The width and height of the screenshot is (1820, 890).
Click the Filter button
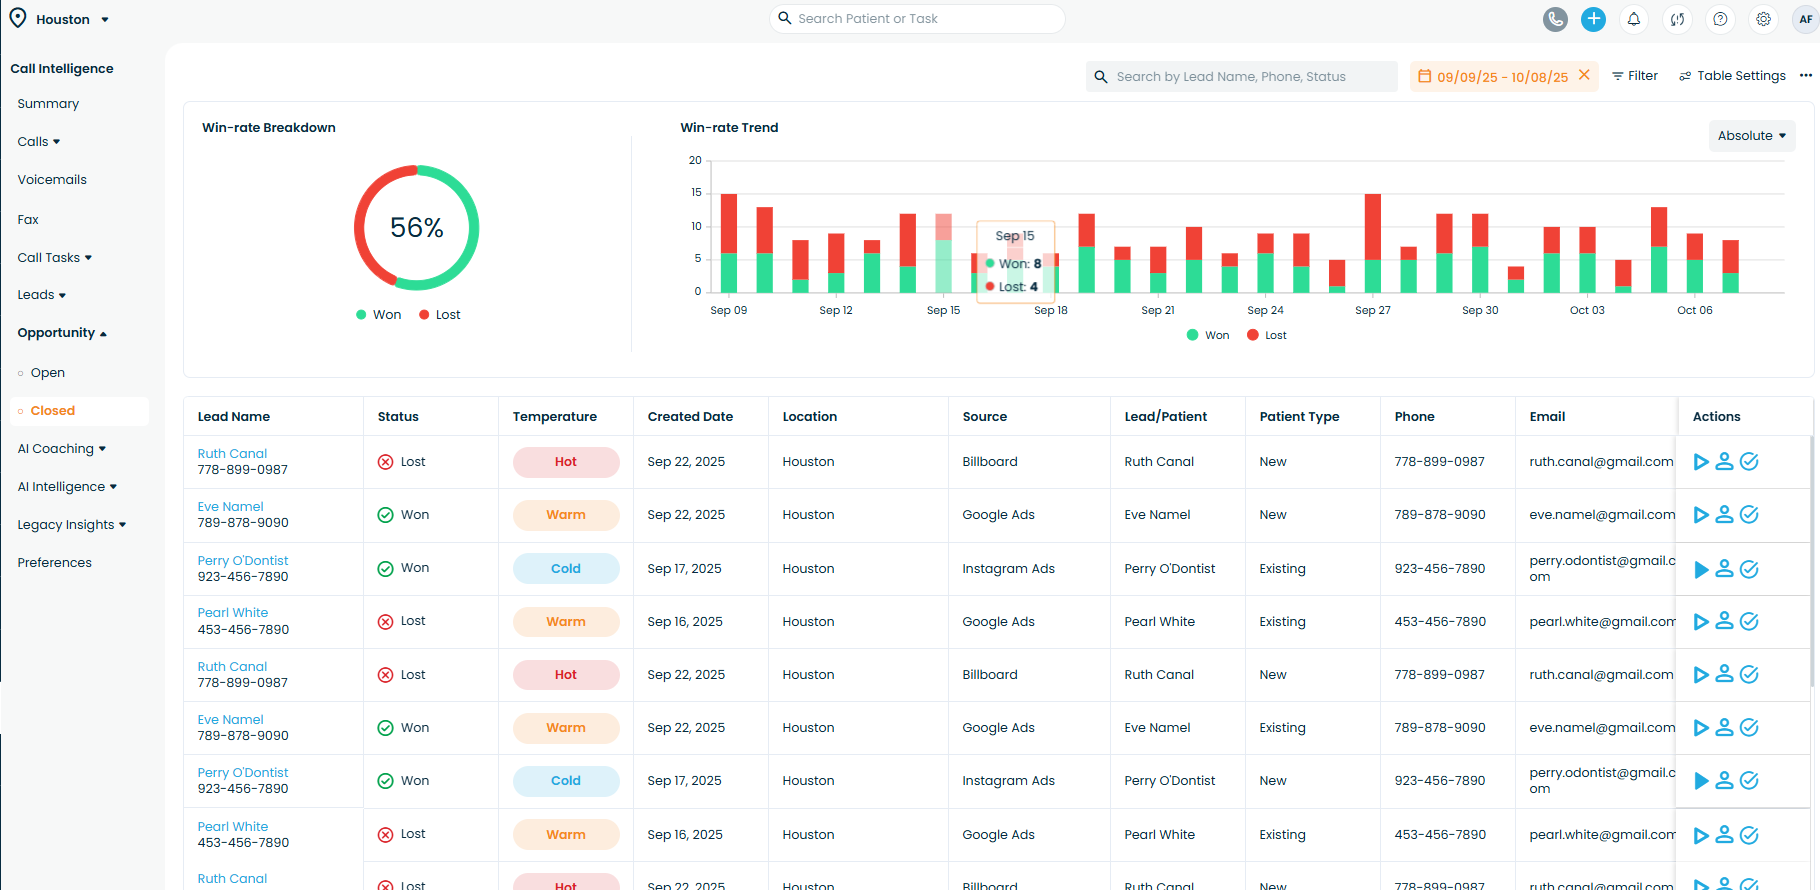1635,76
